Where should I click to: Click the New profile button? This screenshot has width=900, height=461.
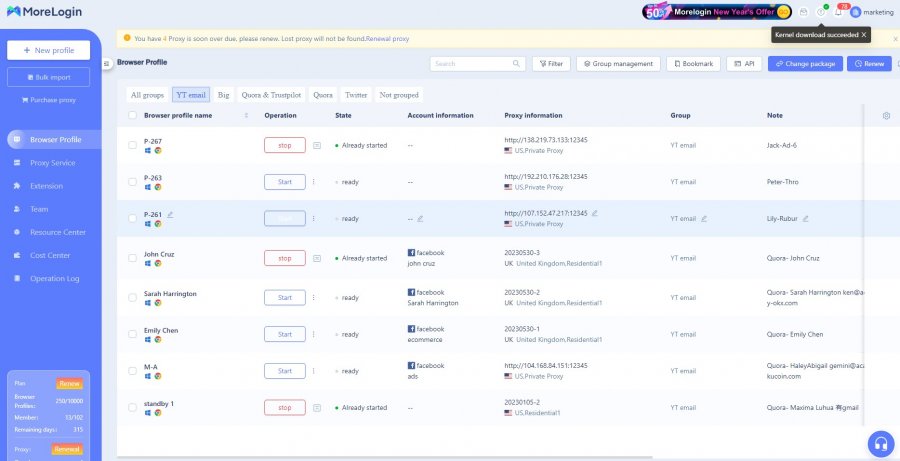pyautogui.click(x=48, y=51)
